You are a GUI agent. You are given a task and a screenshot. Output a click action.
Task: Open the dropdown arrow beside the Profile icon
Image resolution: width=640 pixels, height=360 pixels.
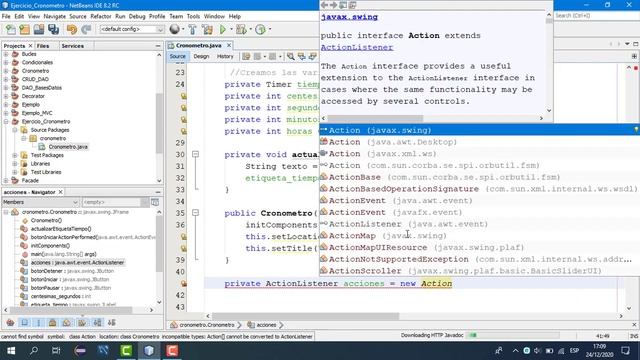click(269, 29)
